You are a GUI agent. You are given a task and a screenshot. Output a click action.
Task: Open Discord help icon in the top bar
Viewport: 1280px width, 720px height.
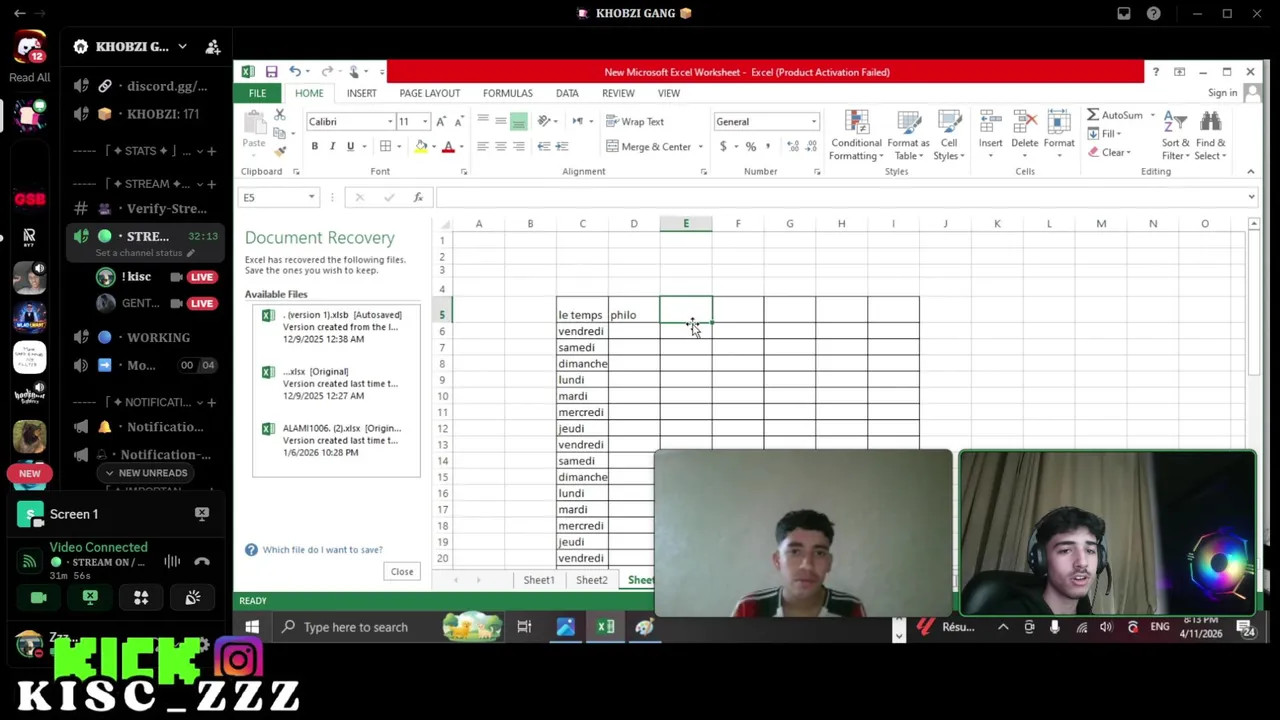click(x=1154, y=13)
